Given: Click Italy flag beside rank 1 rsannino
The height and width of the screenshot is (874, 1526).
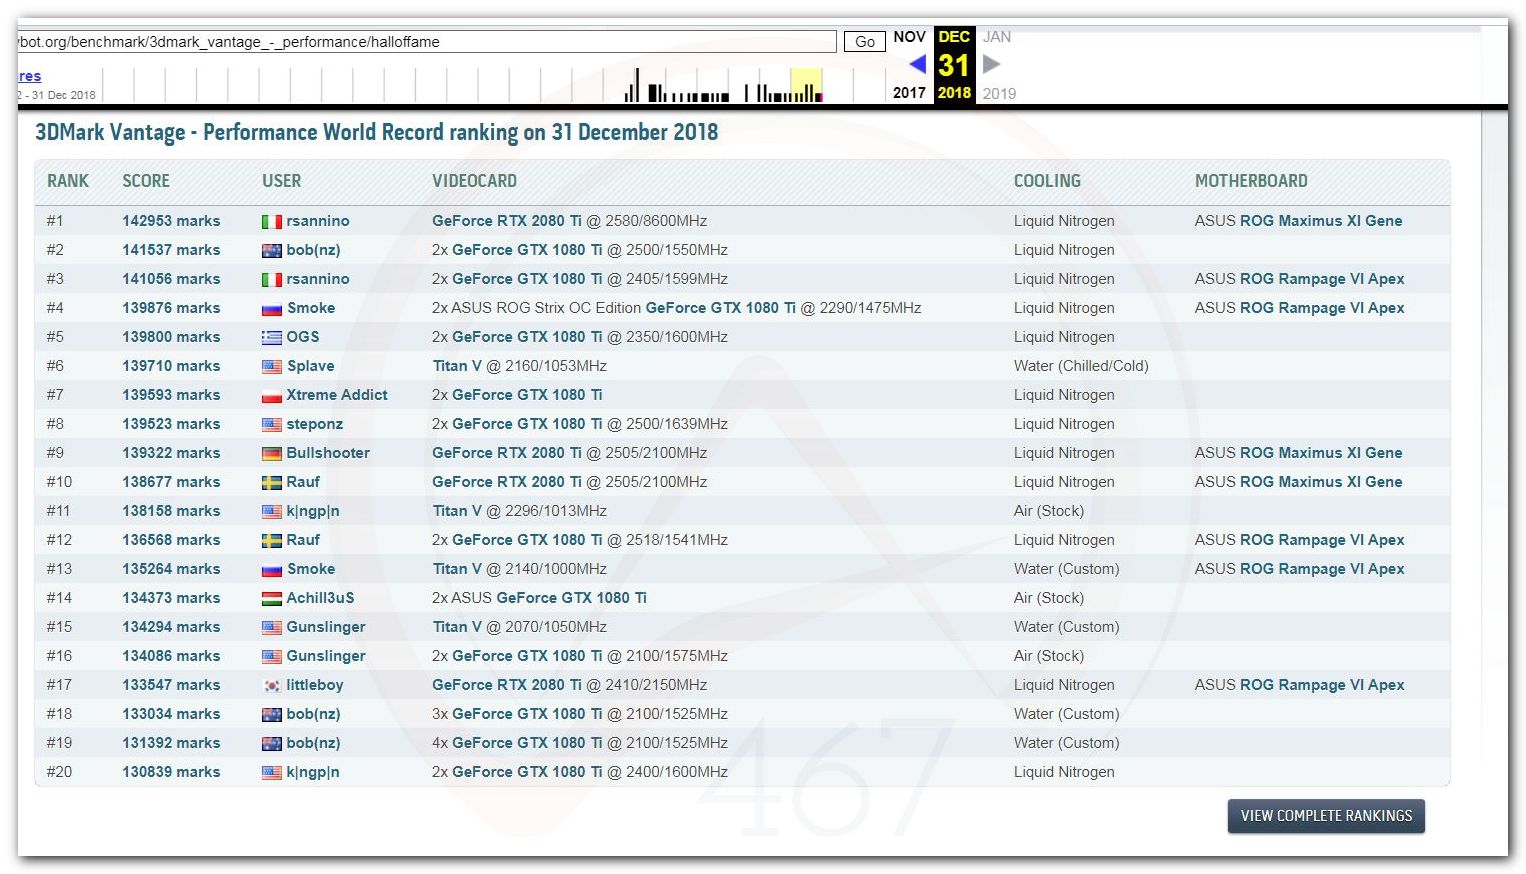Looking at the screenshot, I should click(271, 222).
